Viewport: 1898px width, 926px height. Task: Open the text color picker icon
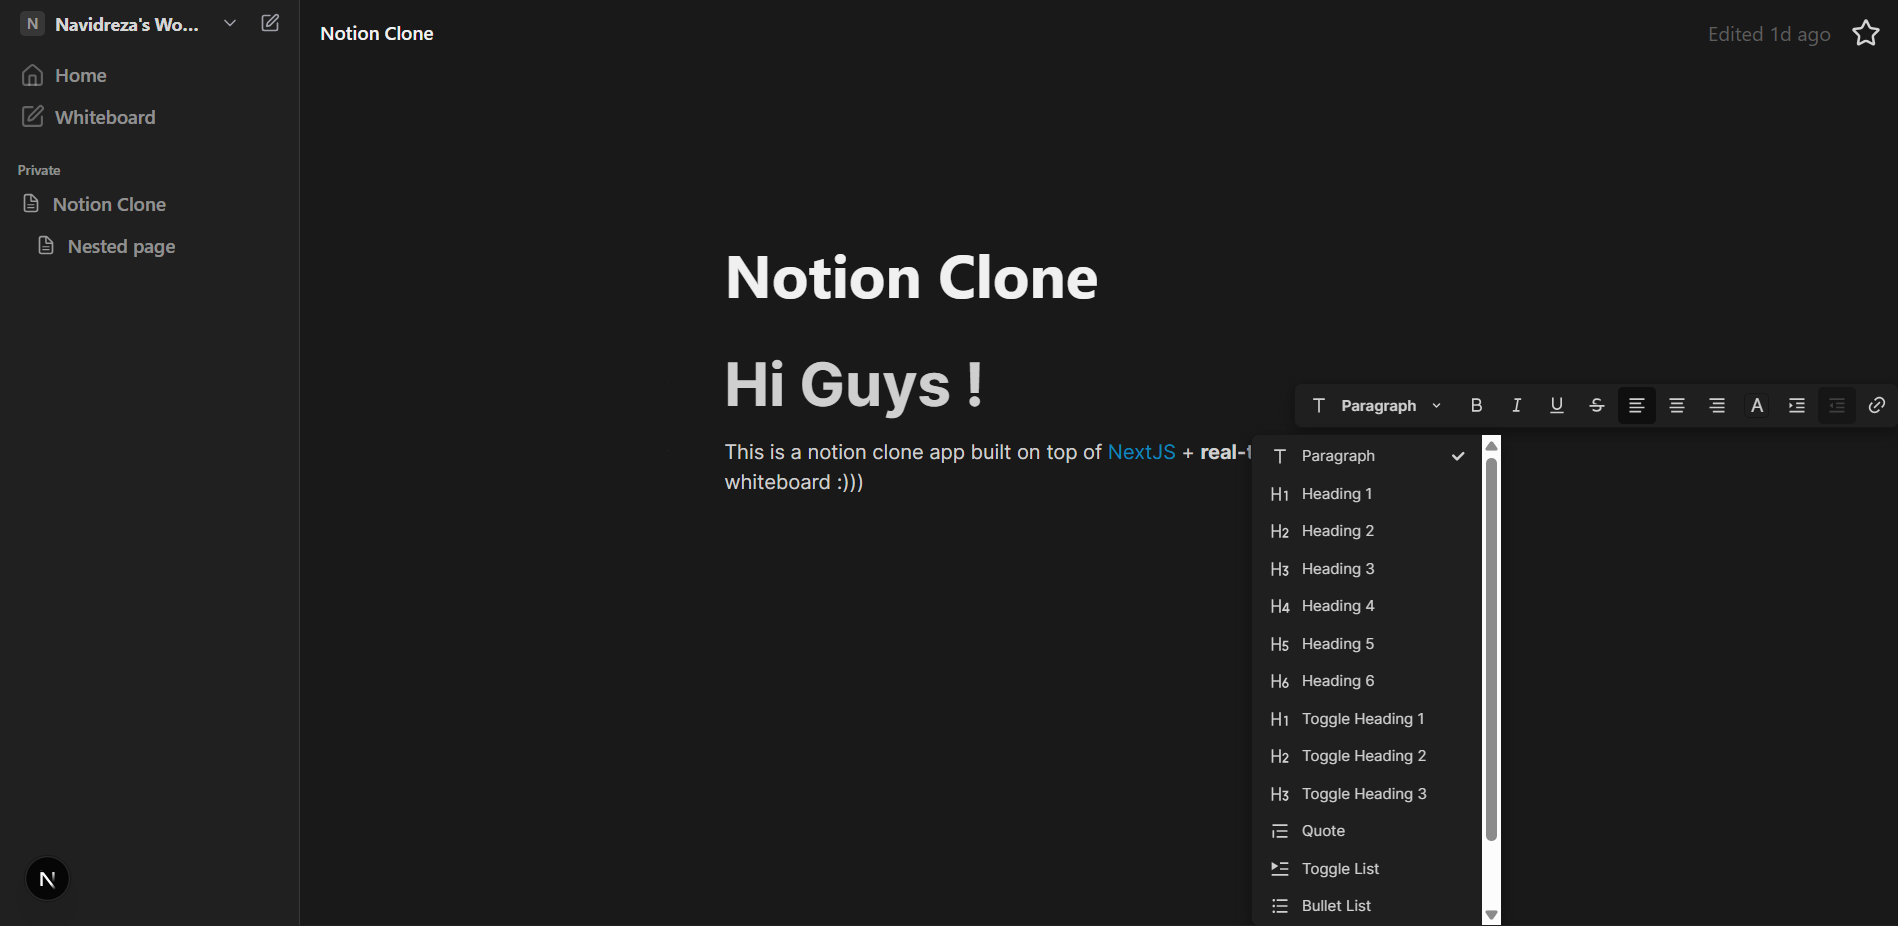pos(1757,405)
